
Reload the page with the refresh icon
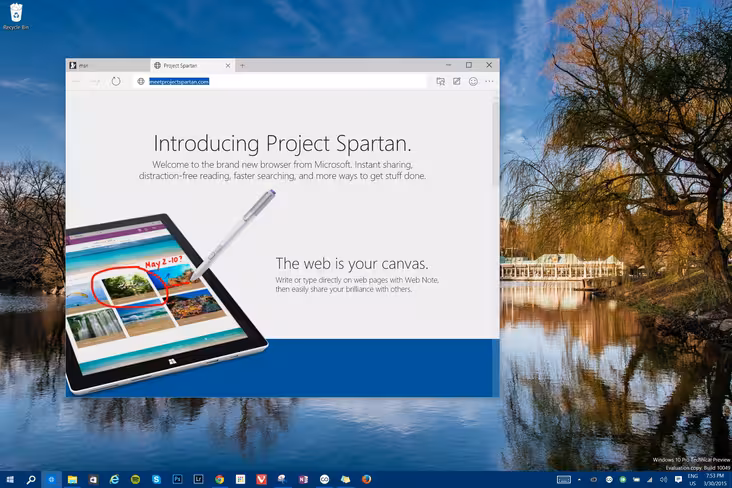coord(116,81)
